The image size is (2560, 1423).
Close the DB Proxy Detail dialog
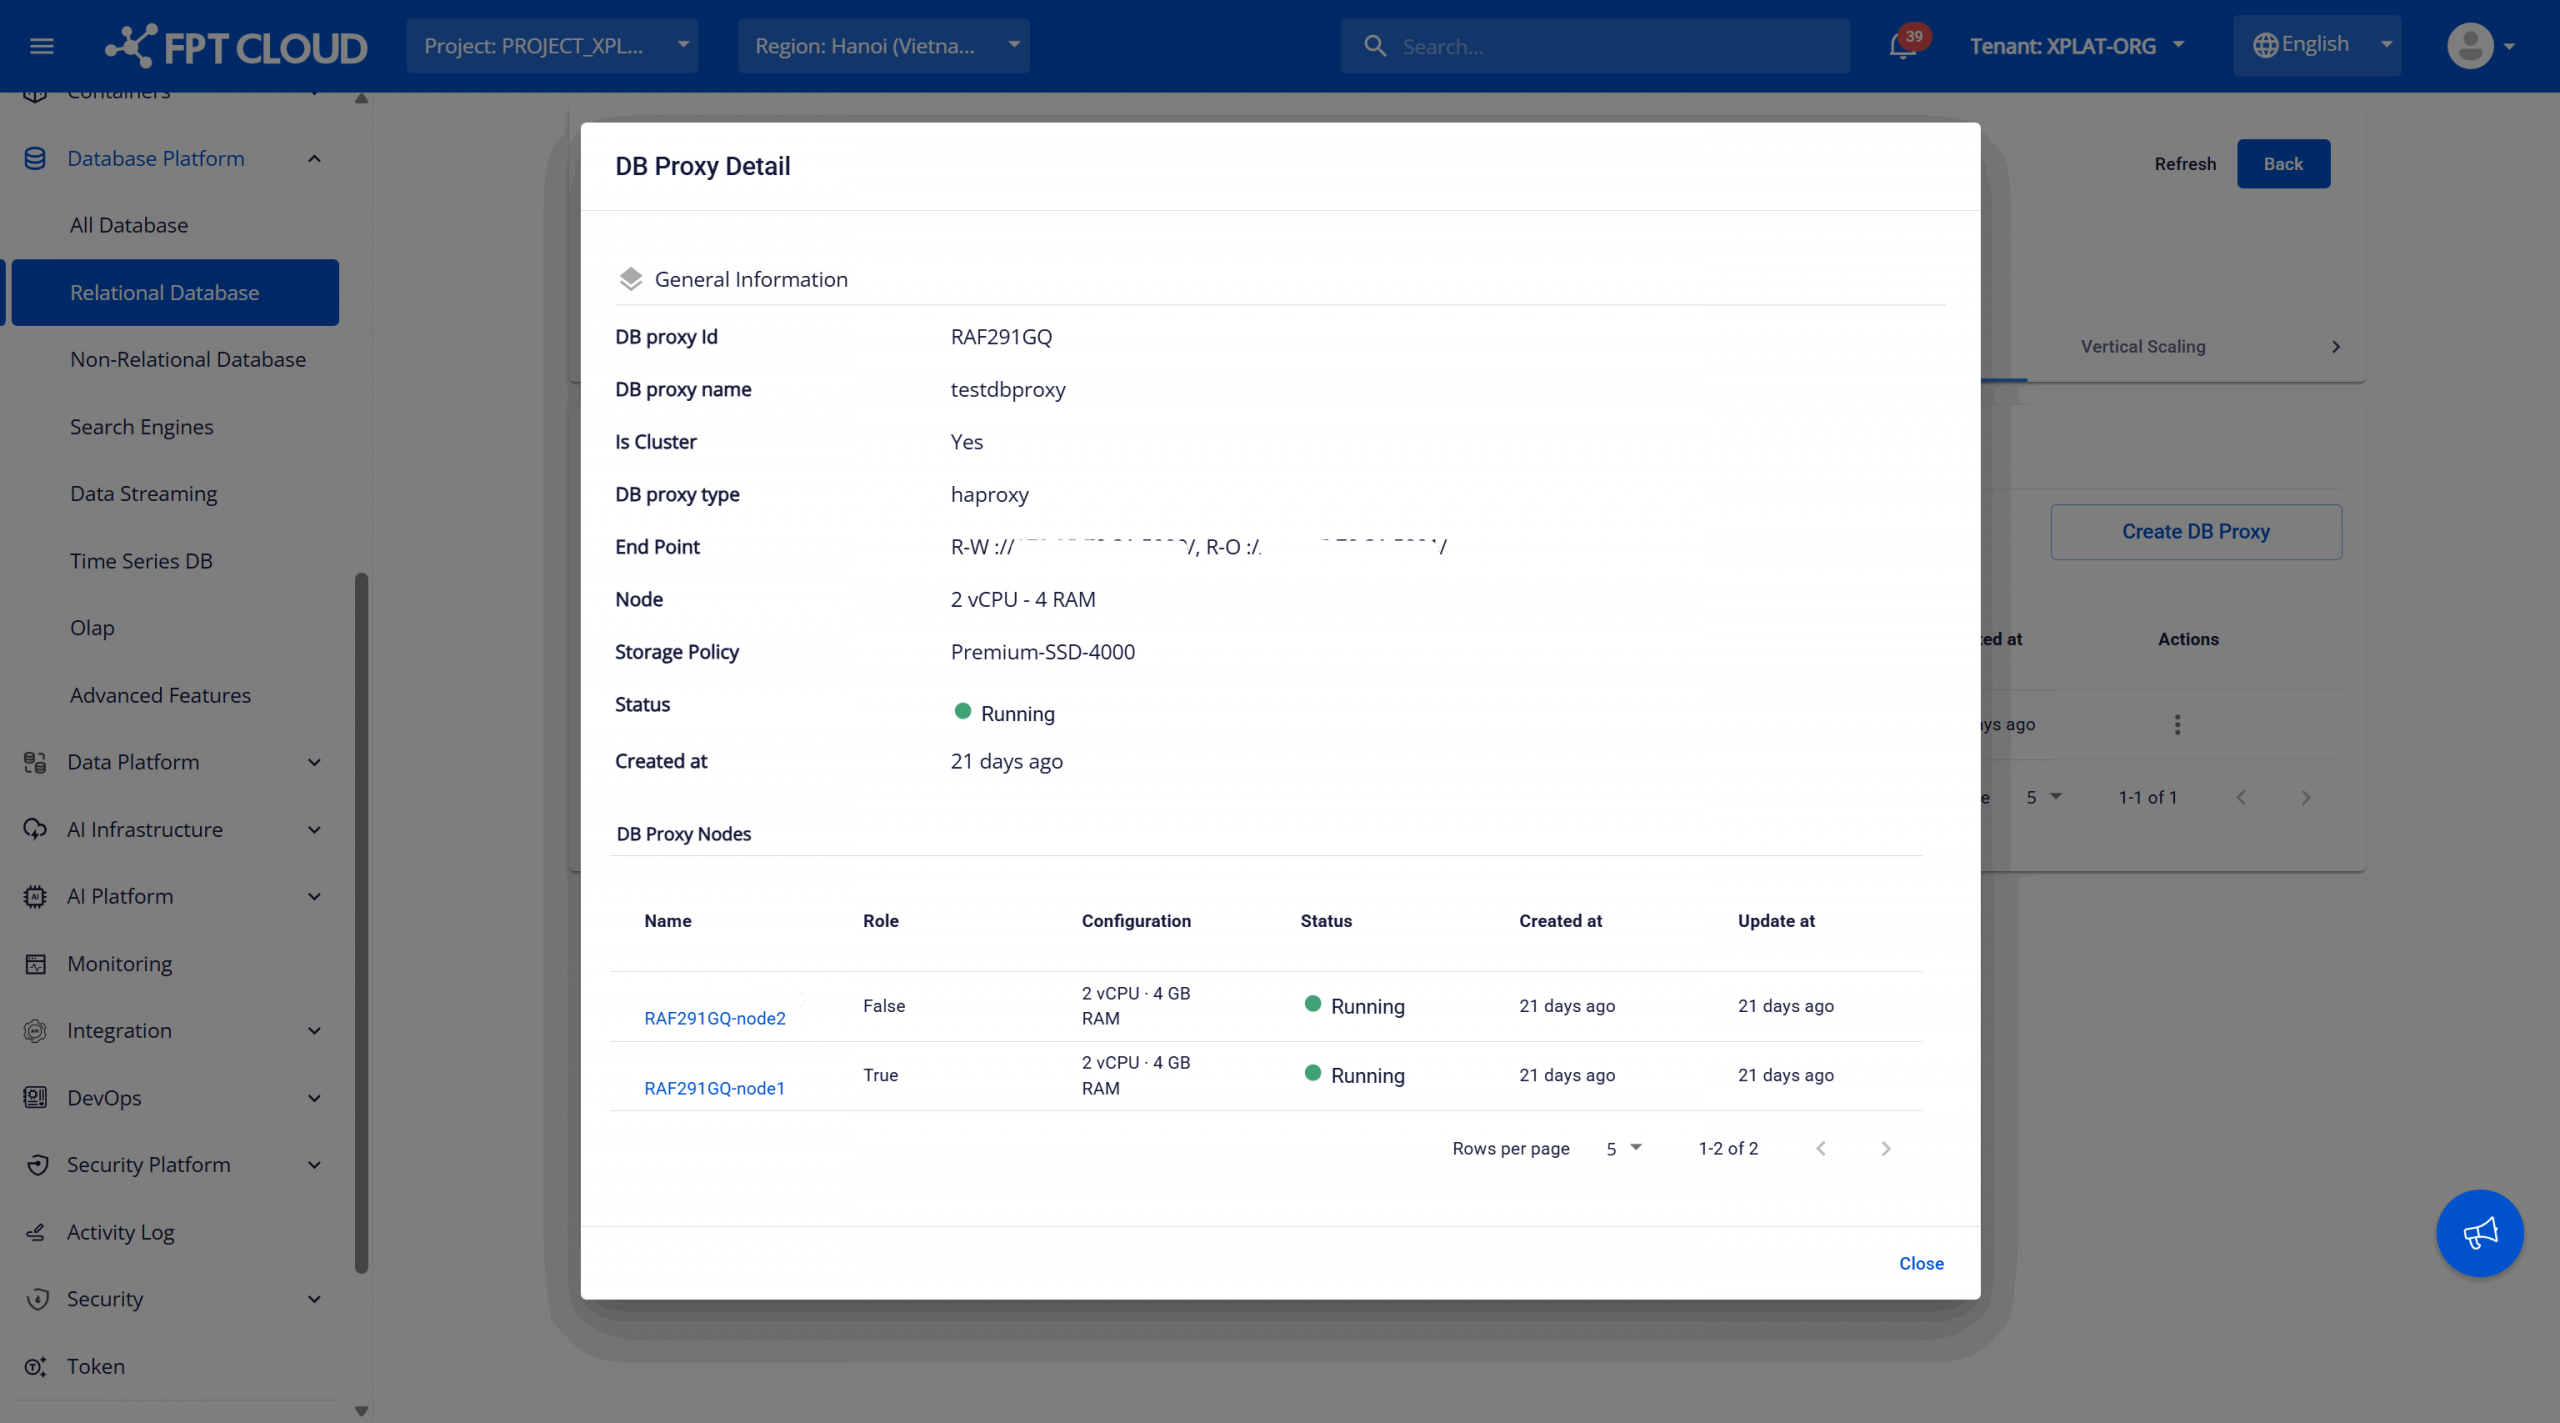(1920, 1263)
